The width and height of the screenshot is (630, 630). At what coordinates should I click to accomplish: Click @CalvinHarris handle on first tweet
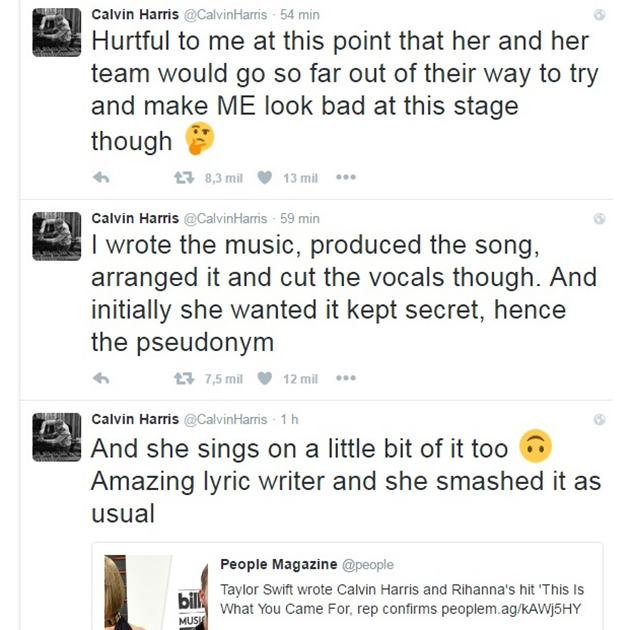pyautogui.click(x=225, y=16)
